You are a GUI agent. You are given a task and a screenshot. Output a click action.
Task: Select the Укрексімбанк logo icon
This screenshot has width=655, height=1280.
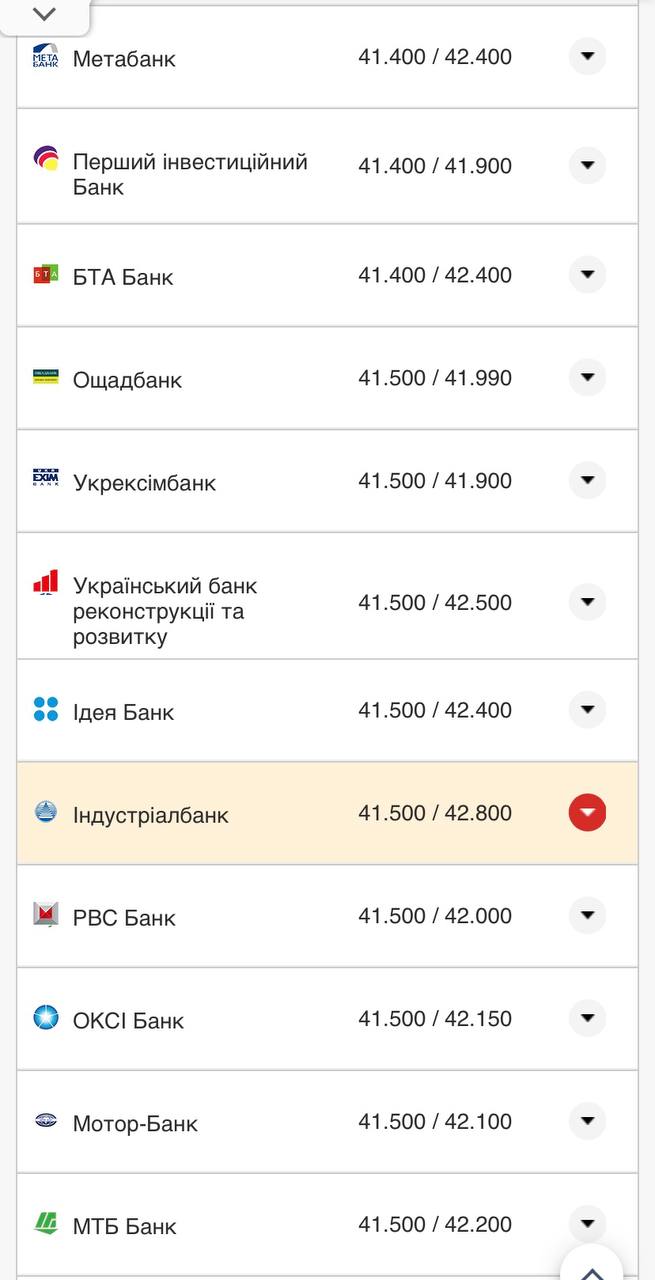[45, 478]
